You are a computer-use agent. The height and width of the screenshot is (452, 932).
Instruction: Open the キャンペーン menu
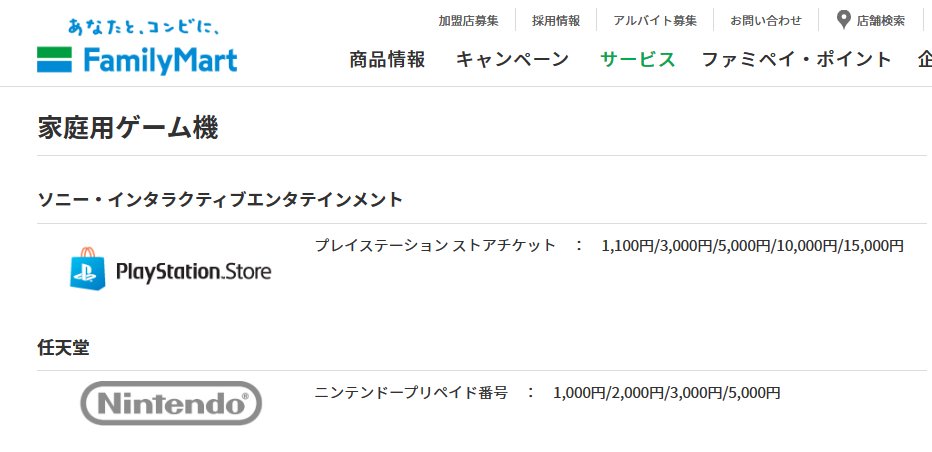[512, 59]
